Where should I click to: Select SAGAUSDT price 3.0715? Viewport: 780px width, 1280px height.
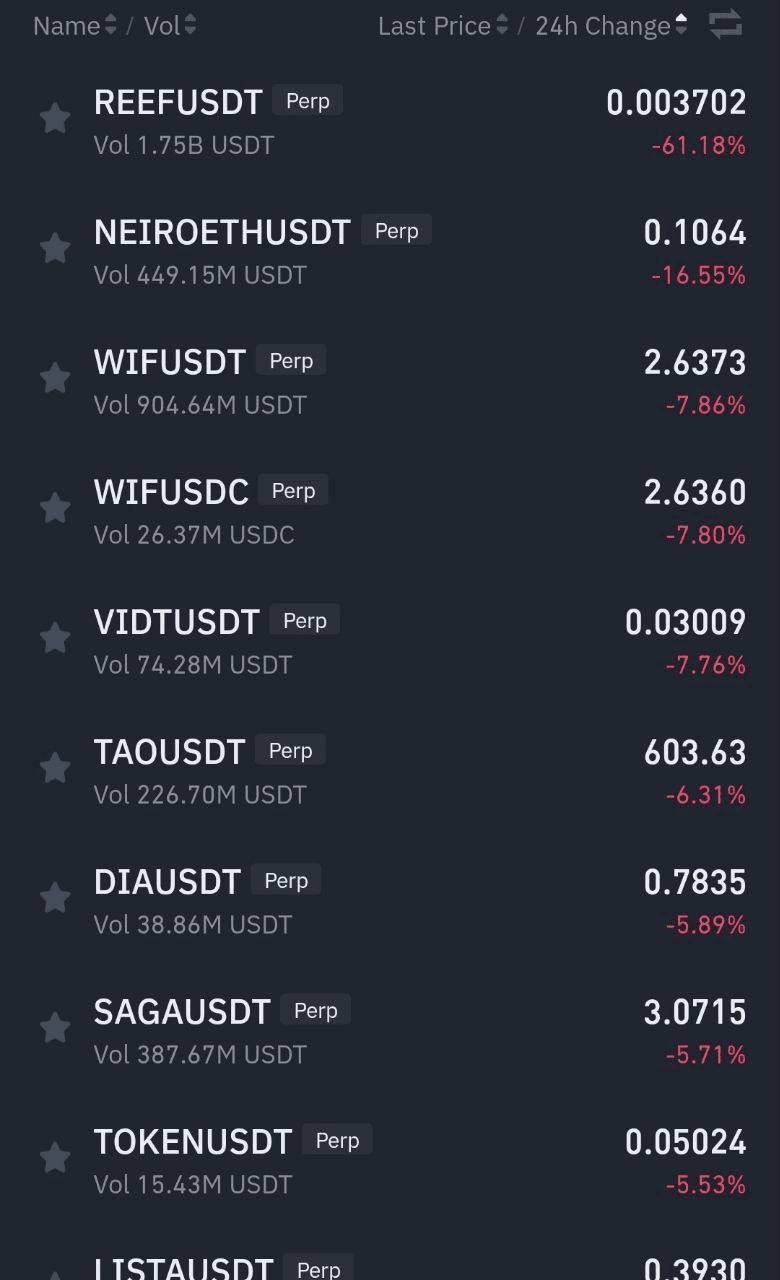pos(695,1012)
